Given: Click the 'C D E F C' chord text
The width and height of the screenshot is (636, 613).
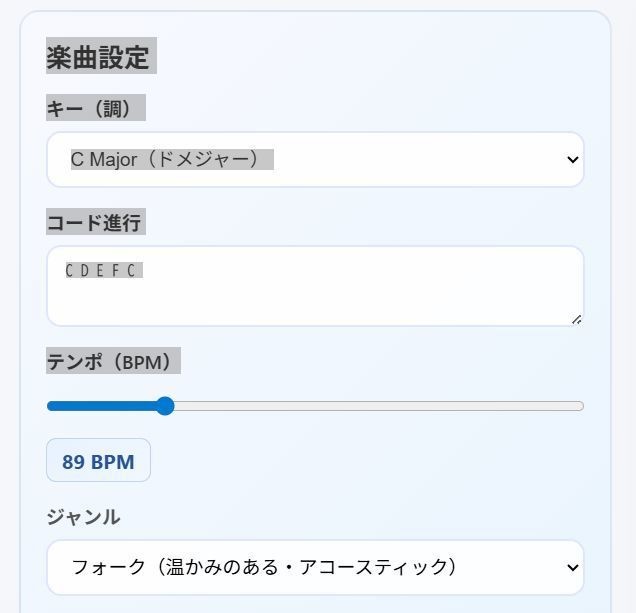Looking at the screenshot, I should 104,271.
